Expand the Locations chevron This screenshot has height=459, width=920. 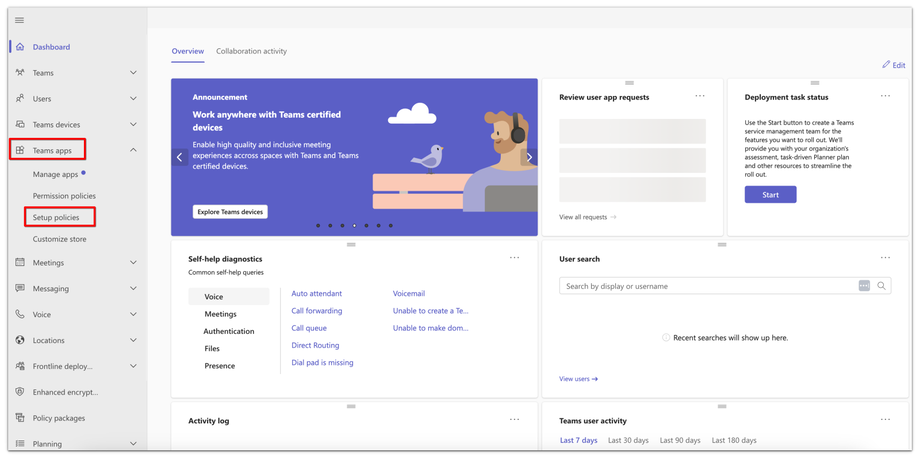(x=133, y=340)
